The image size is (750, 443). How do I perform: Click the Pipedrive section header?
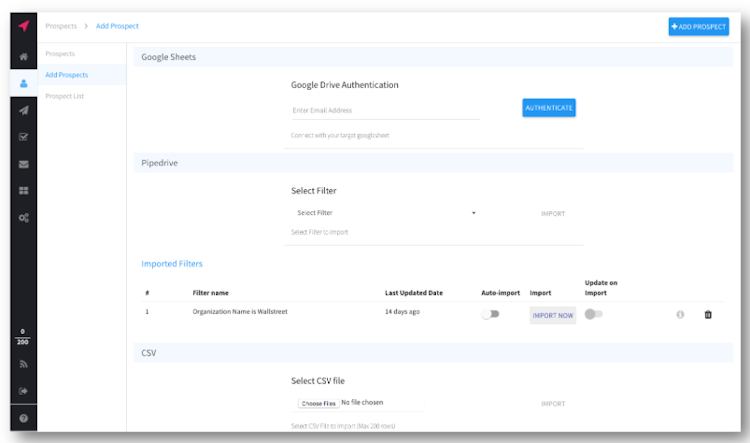[x=433, y=163]
